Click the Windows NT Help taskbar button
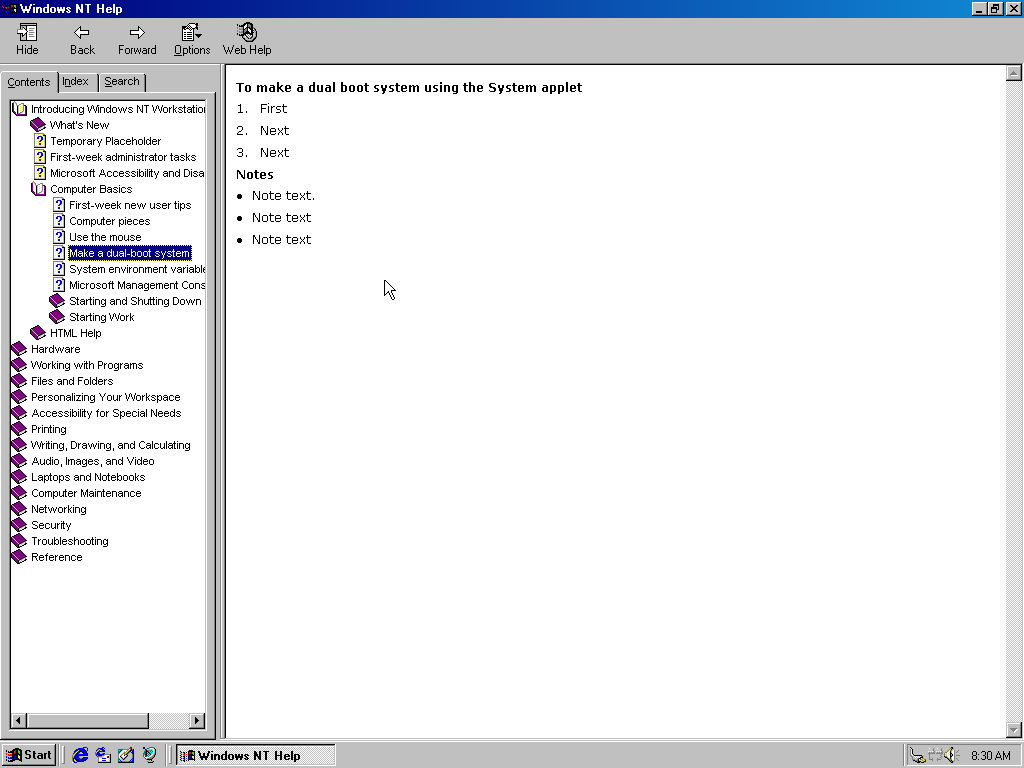Image resolution: width=1024 pixels, height=768 pixels. click(x=256, y=756)
